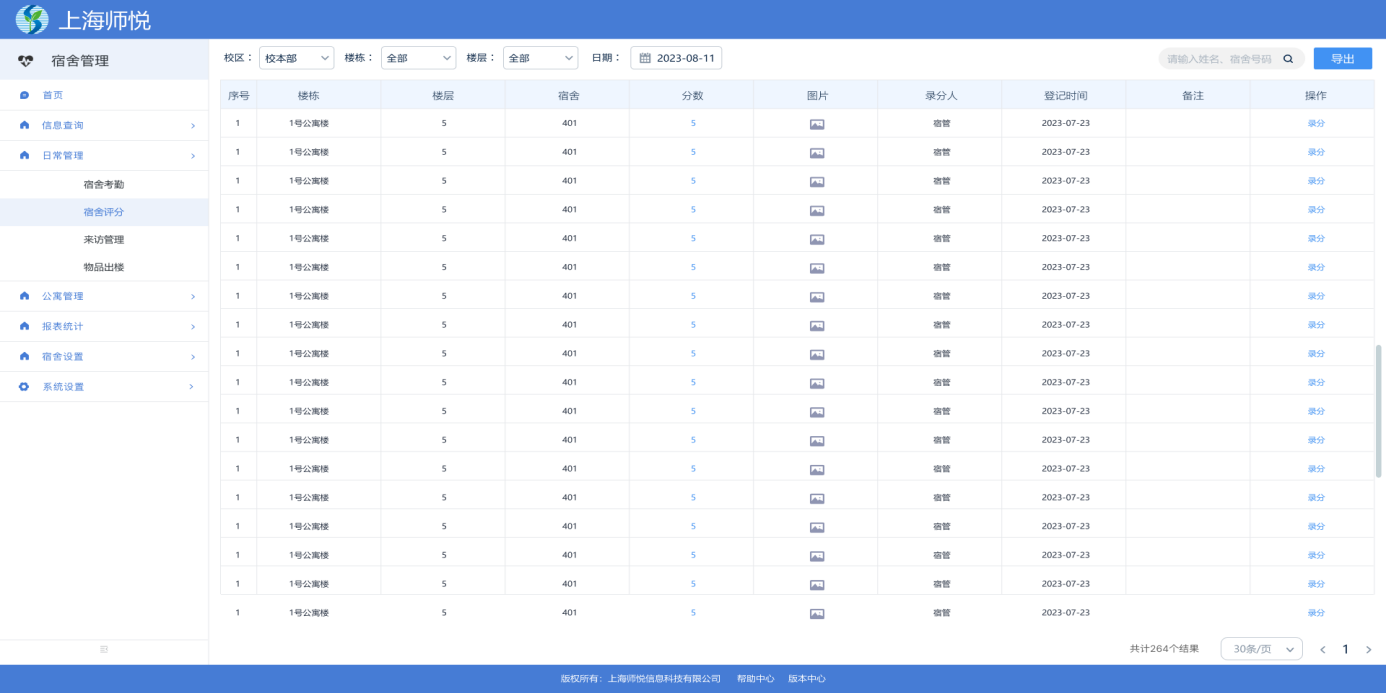Select the 首页 home icon in sidebar
The image size is (1386, 693).
[25, 94]
